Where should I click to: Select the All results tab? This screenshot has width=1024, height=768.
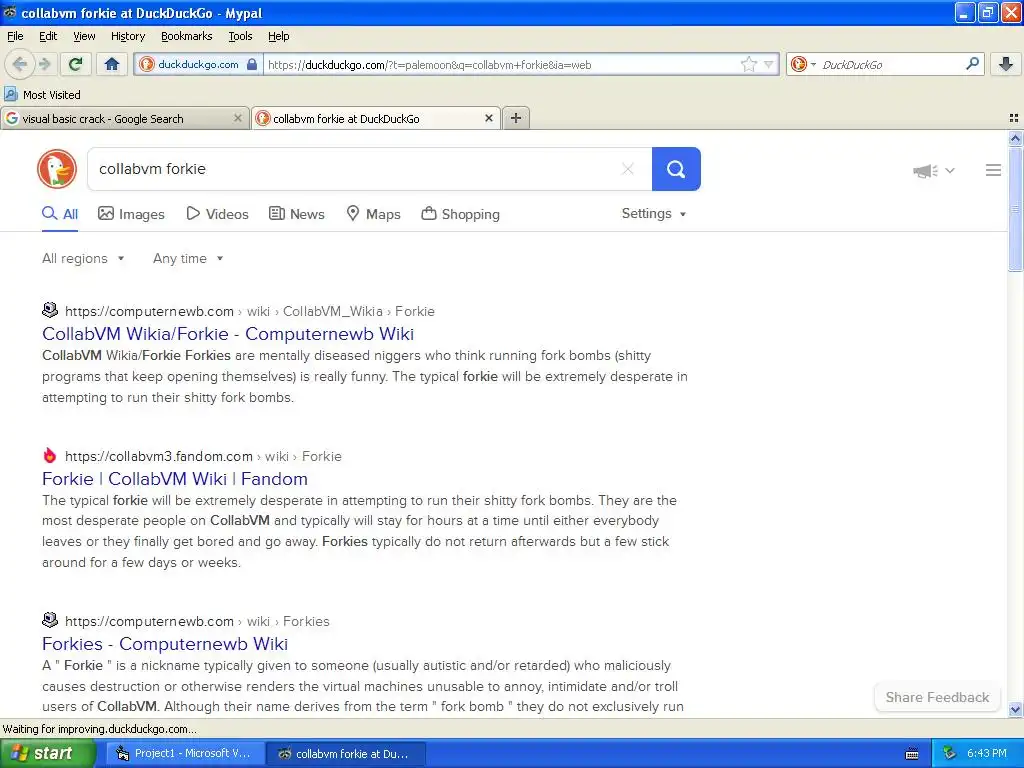(60, 214)
